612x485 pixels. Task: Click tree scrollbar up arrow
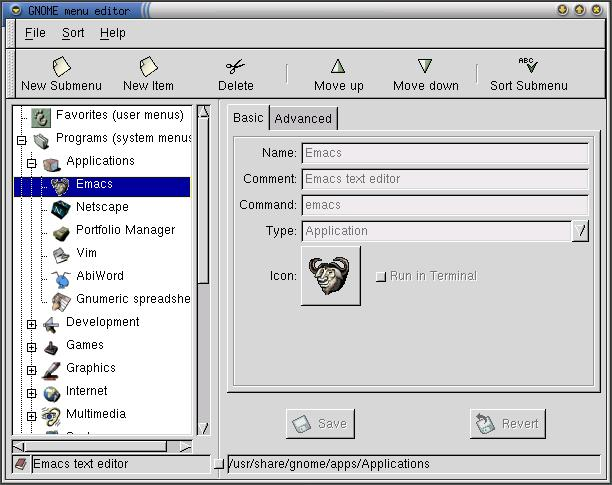point(203,112)
